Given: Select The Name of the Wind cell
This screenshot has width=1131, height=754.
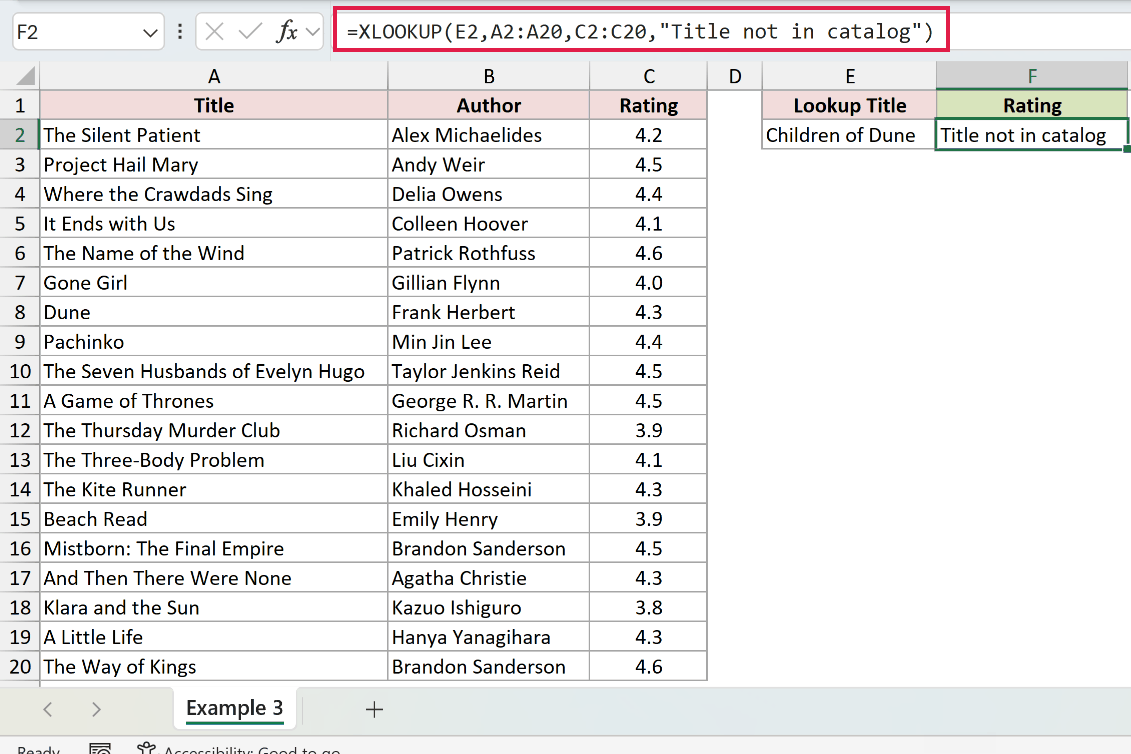Looking at the screenshot, I should [x=214, y=253].
